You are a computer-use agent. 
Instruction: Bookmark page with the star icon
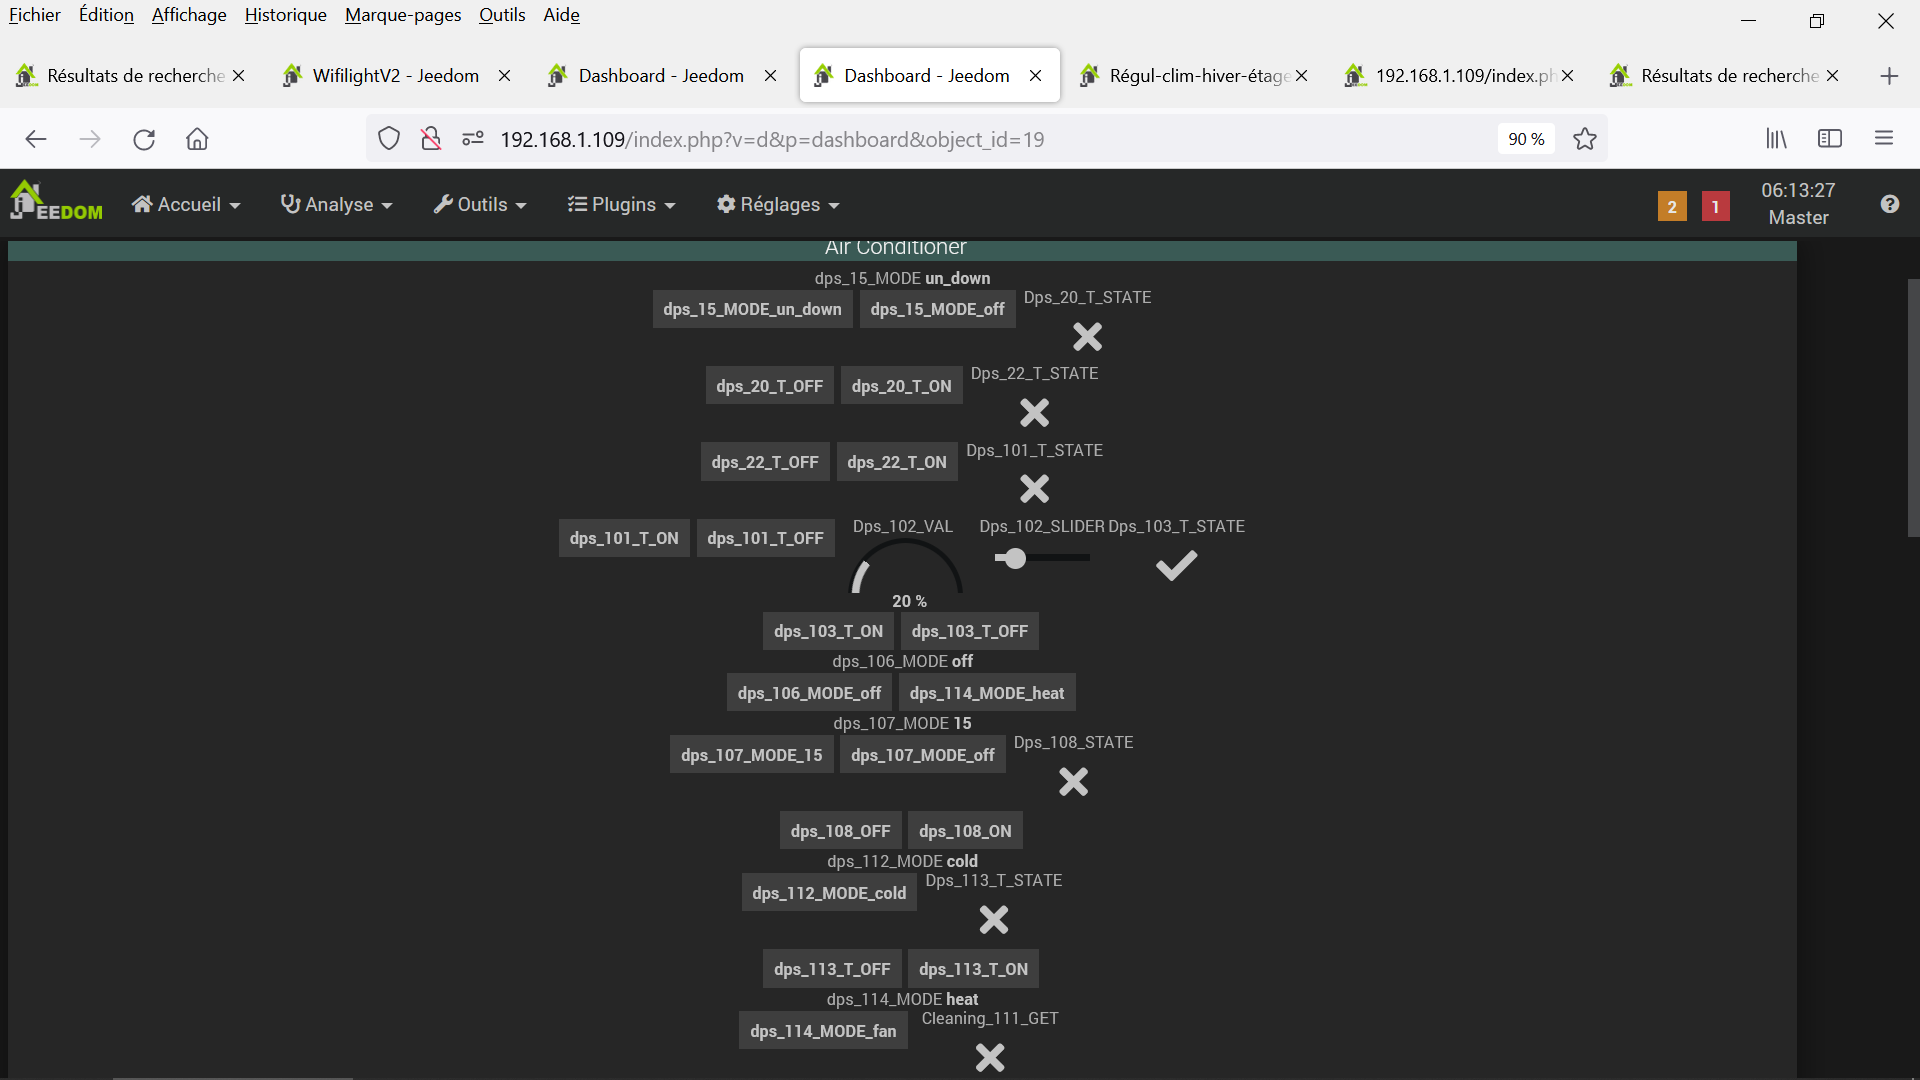point(1584,139)
